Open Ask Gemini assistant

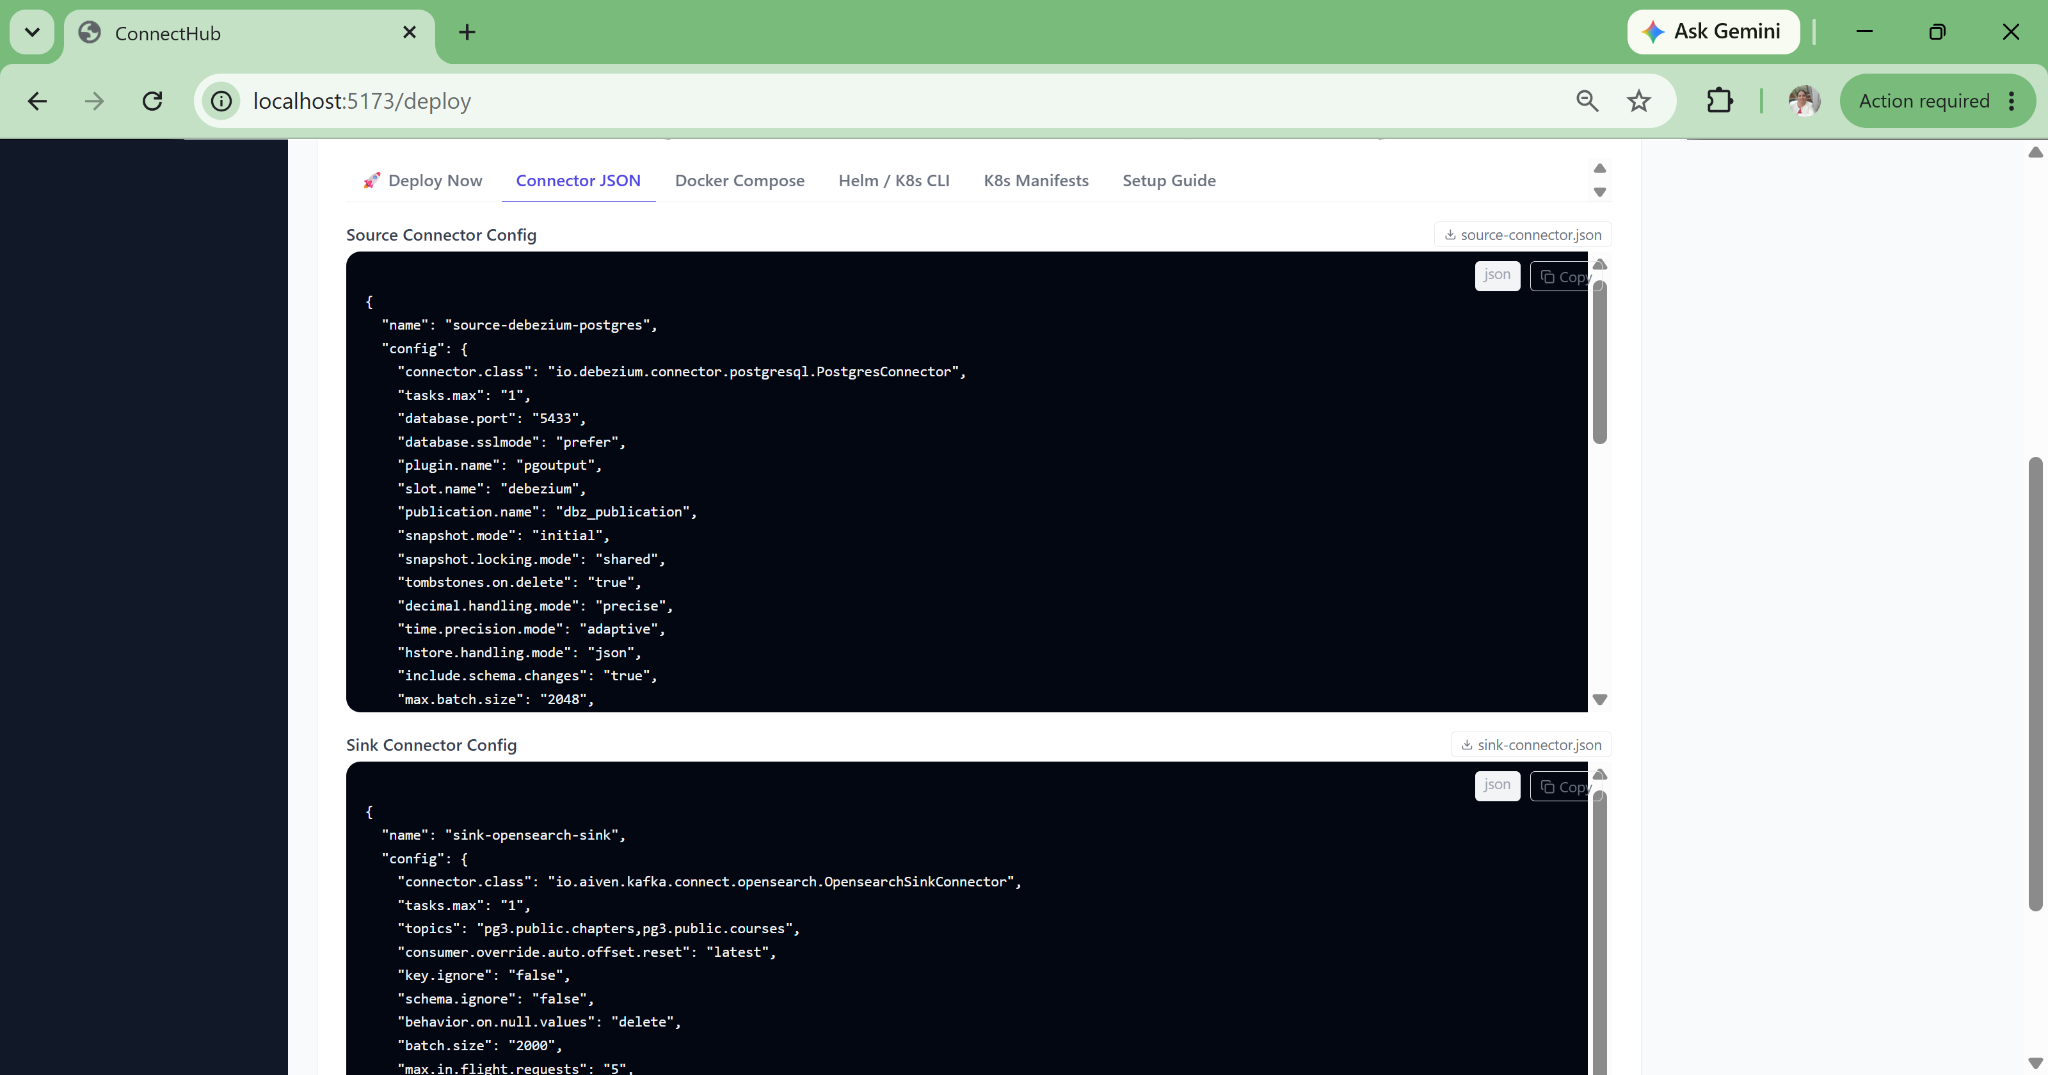(1713, 32)
